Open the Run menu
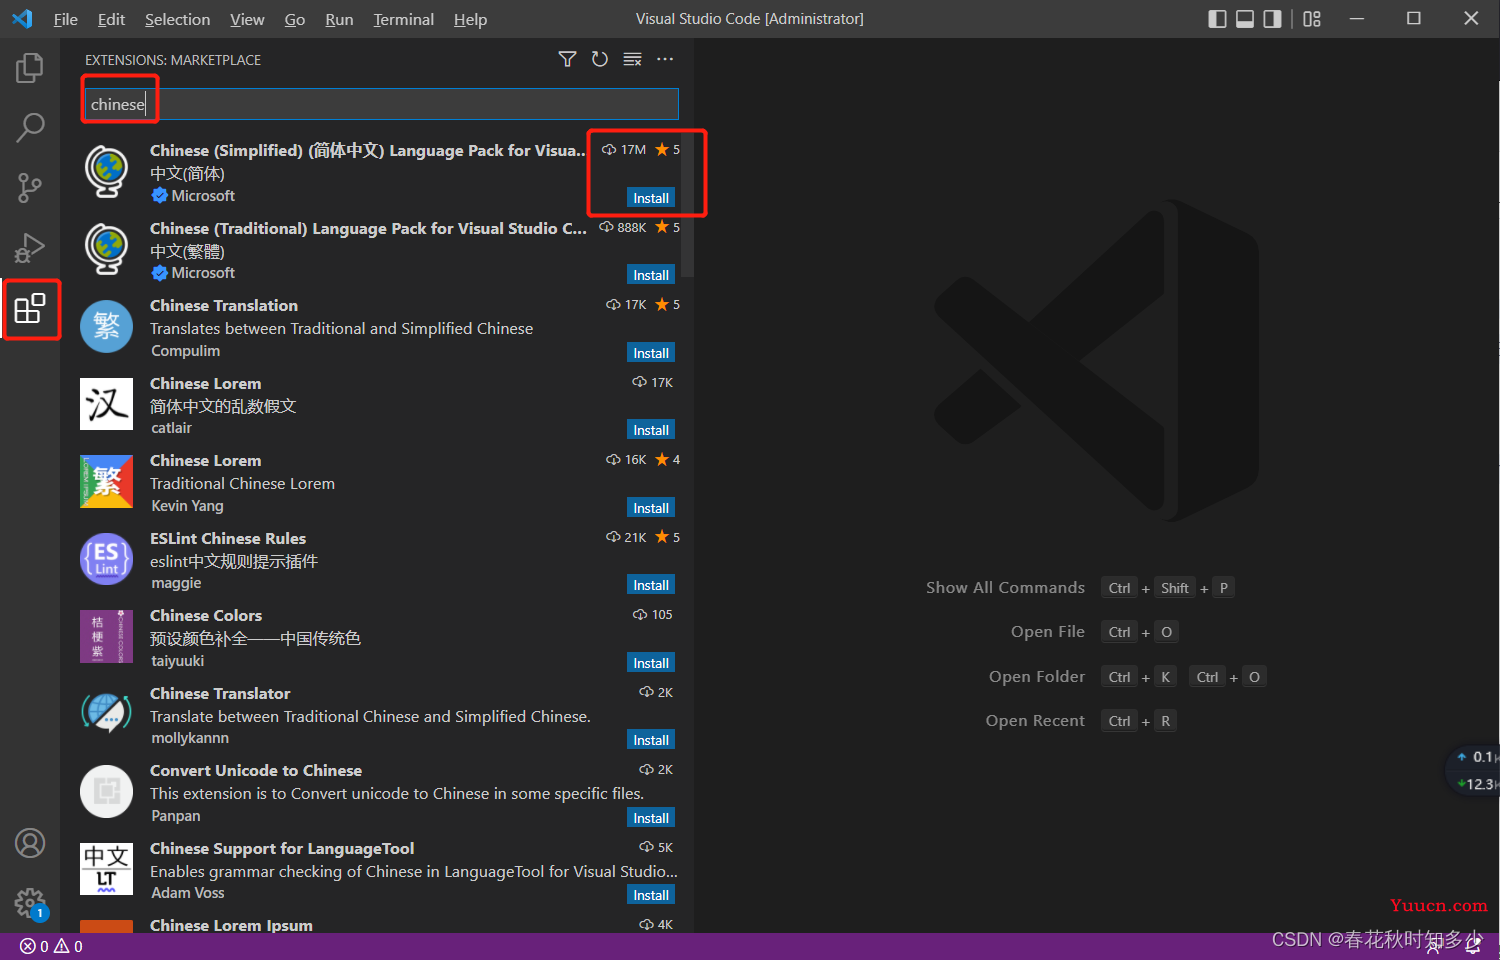Screen dimensions: 1500x960 click(x=339, y=19)
